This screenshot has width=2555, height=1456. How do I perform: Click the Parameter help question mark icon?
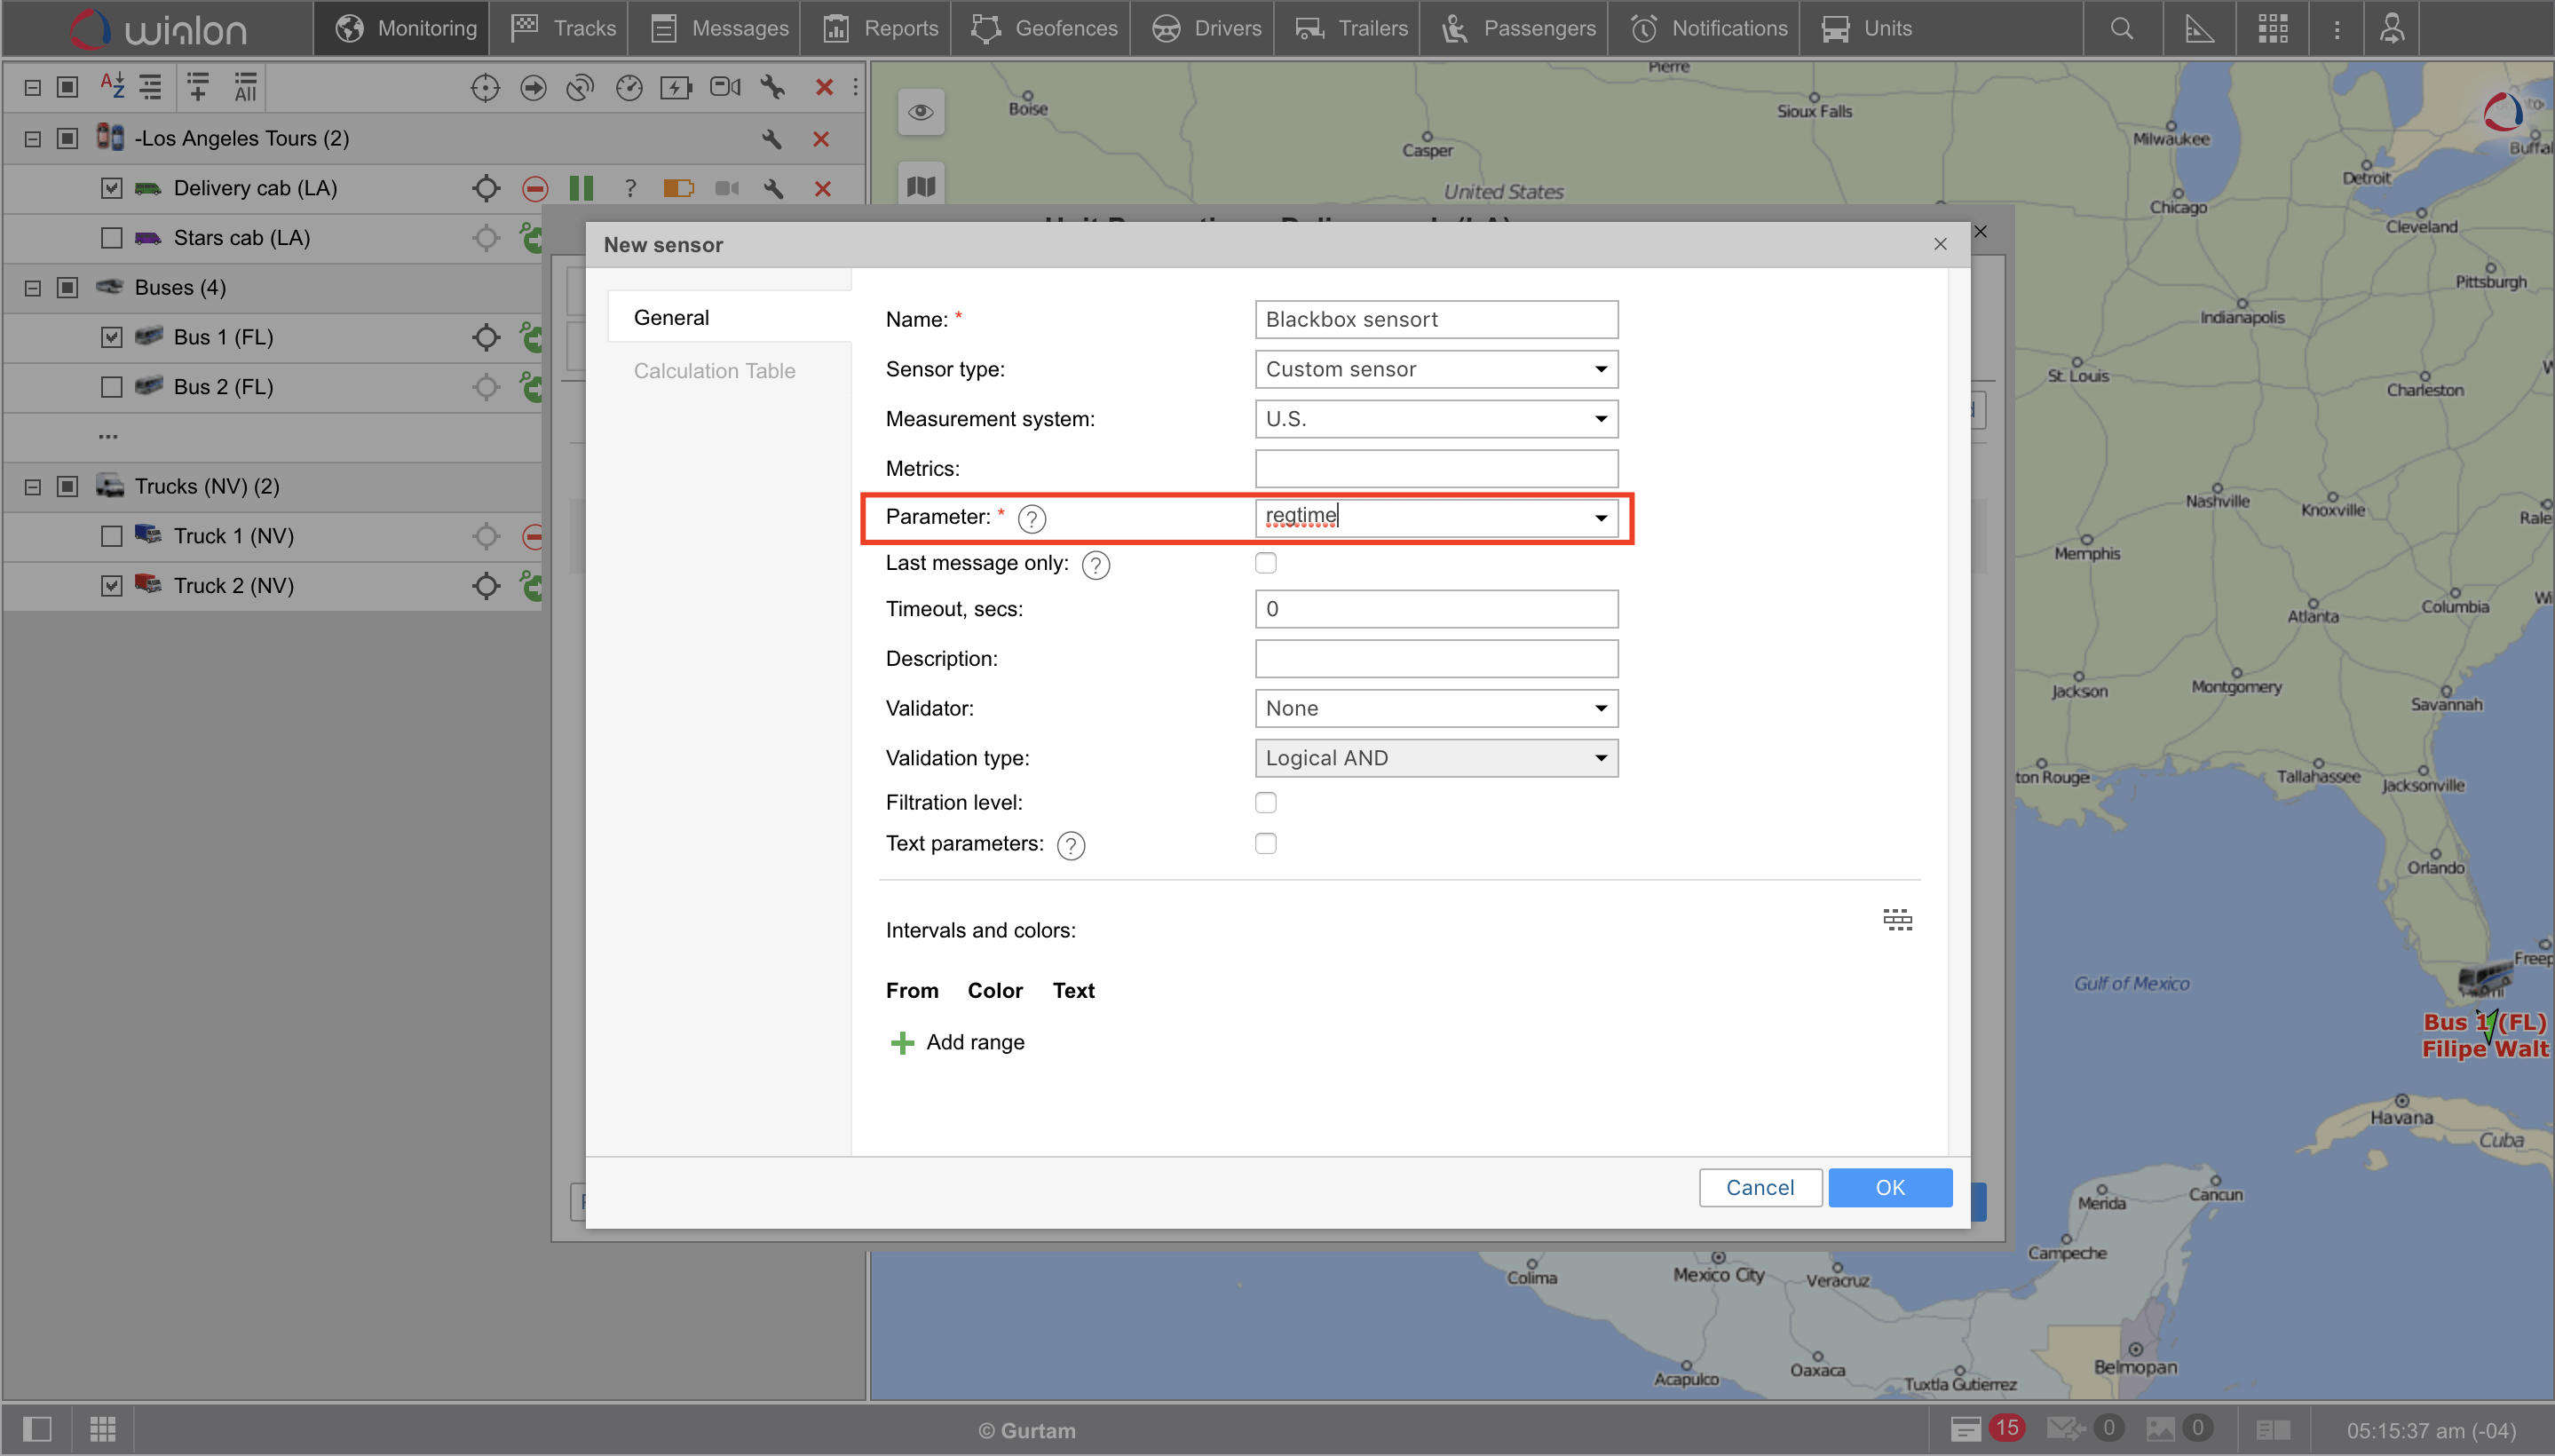point(1031,518)
